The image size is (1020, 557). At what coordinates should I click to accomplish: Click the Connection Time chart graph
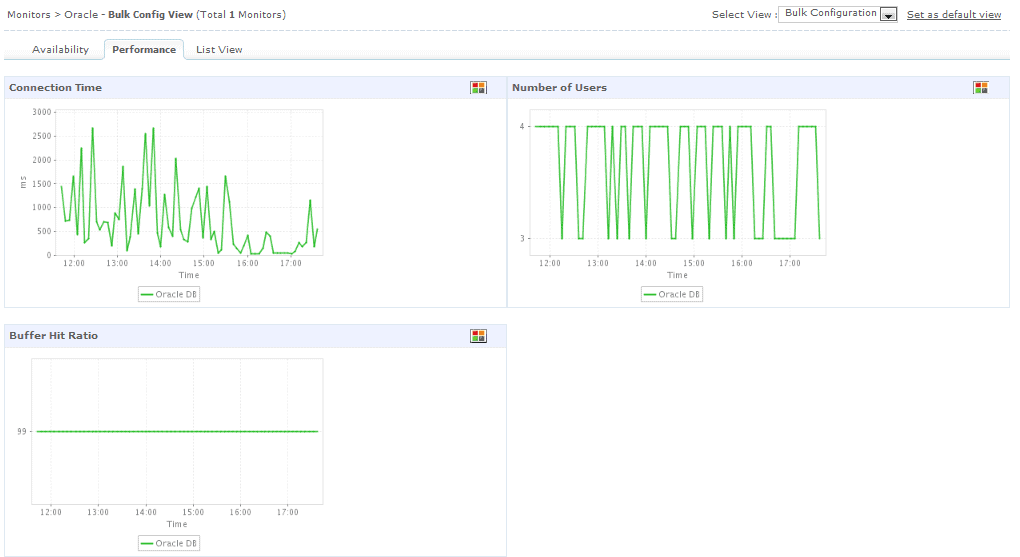coord(189,182)
